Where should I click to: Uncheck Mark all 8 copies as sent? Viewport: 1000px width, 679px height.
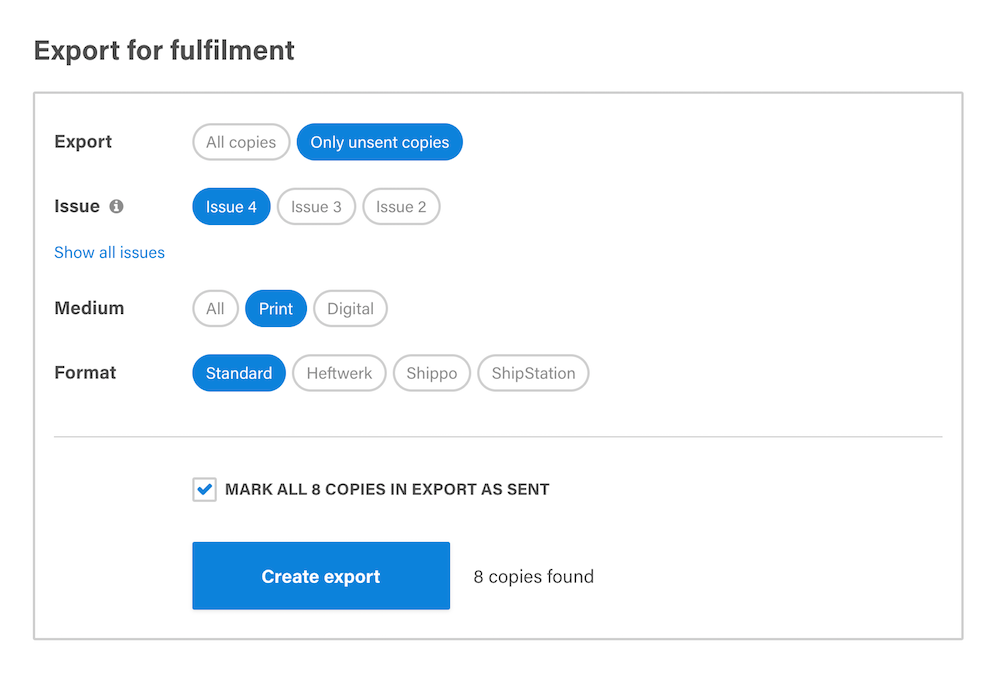(x=205, y=490)
